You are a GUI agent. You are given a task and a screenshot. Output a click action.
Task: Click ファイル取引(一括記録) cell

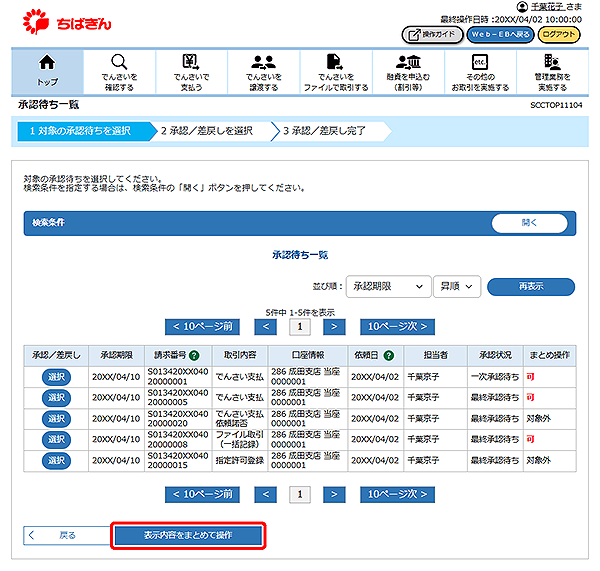(240, 439)
